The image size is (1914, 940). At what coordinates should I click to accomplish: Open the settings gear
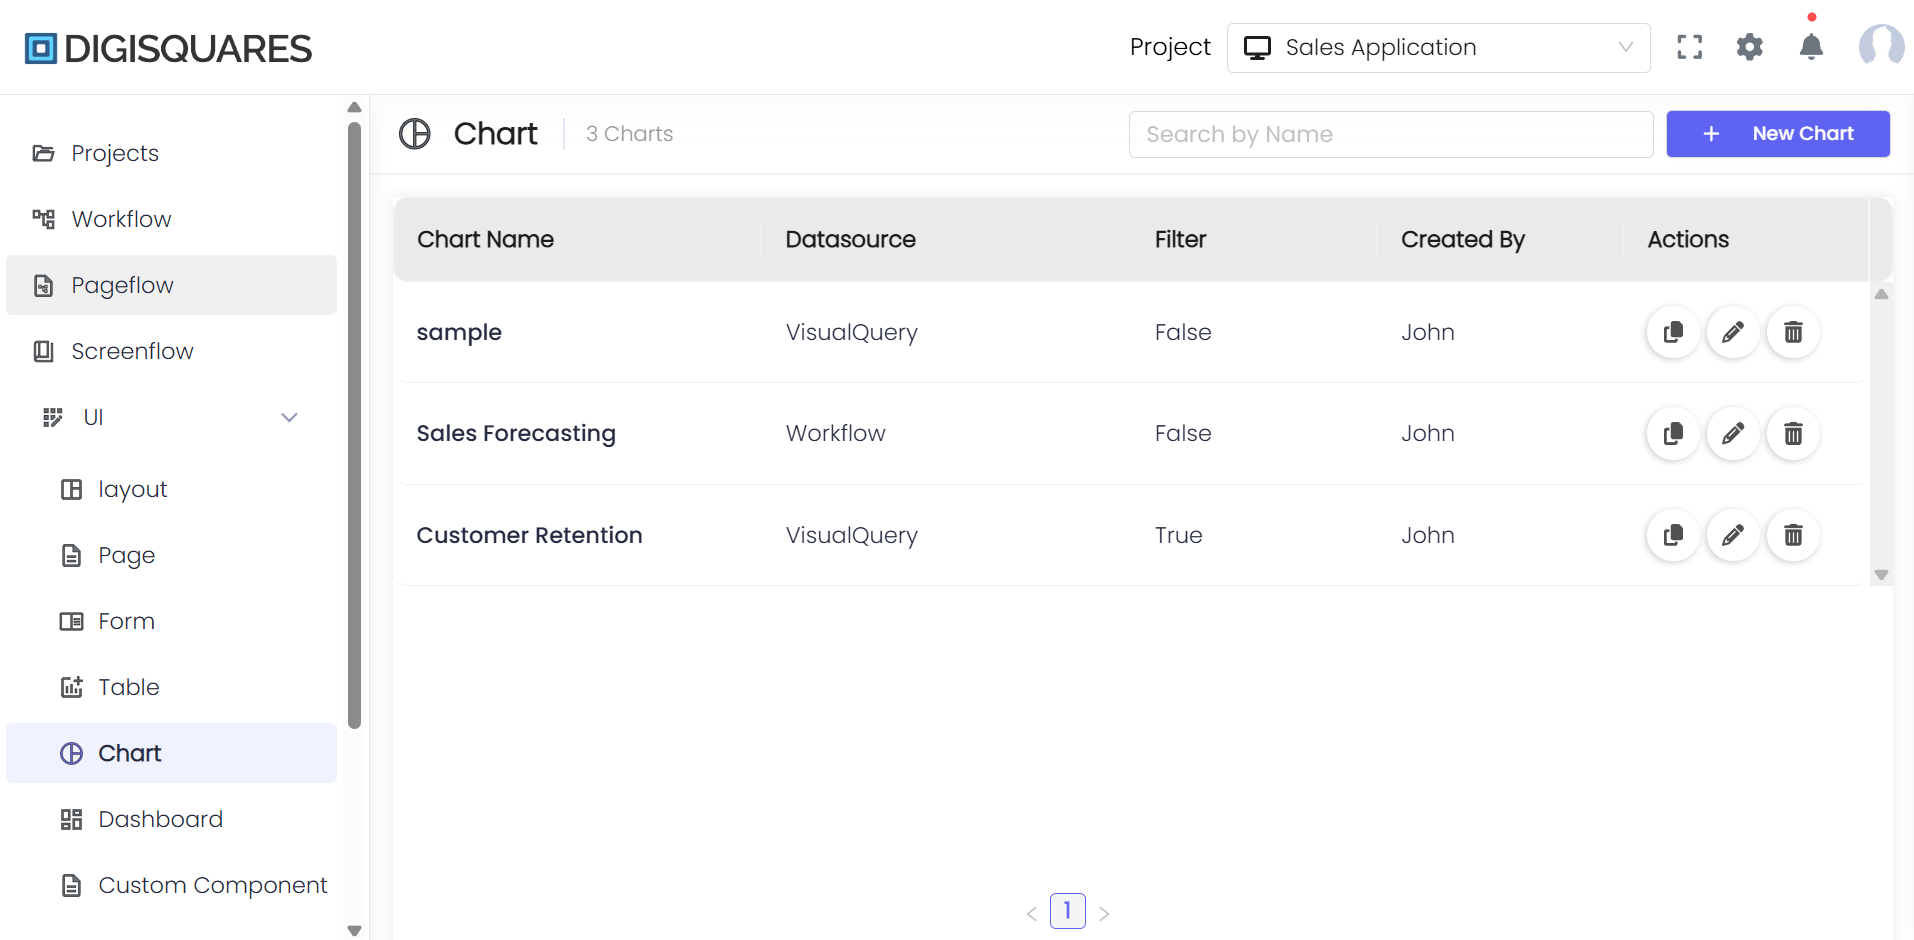pyautogui.click(x=1749, y=47)
